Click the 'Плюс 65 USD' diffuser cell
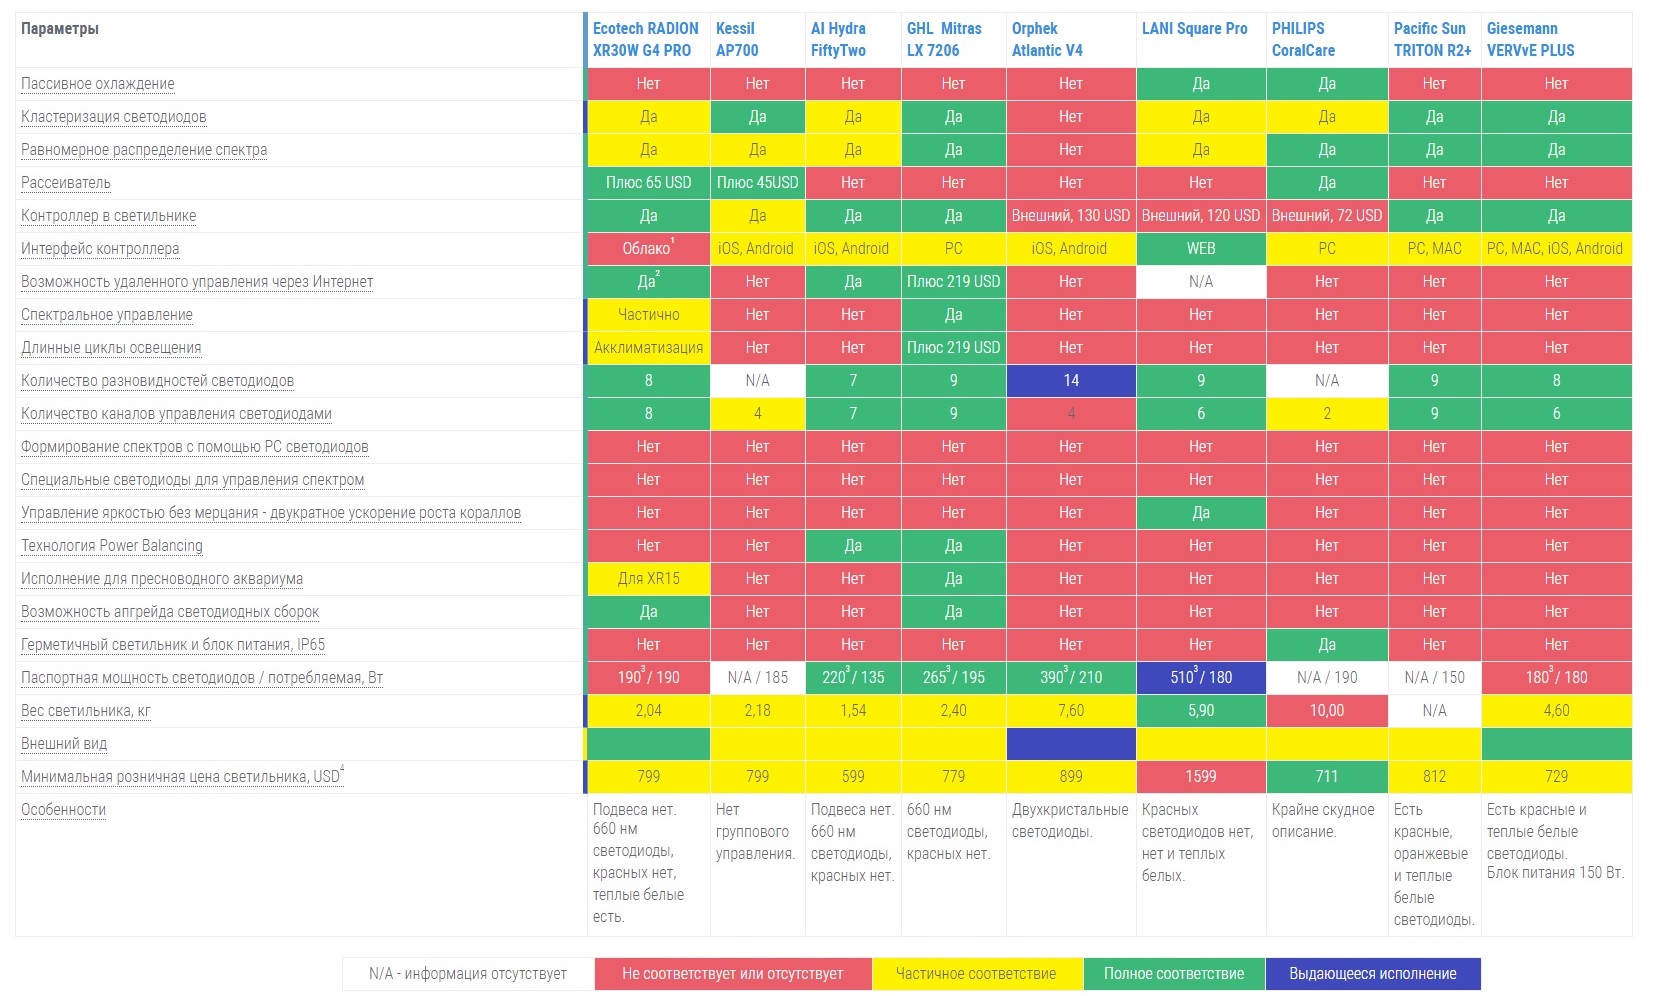Screen dimensions: 1657x996 tap(648, 183)
